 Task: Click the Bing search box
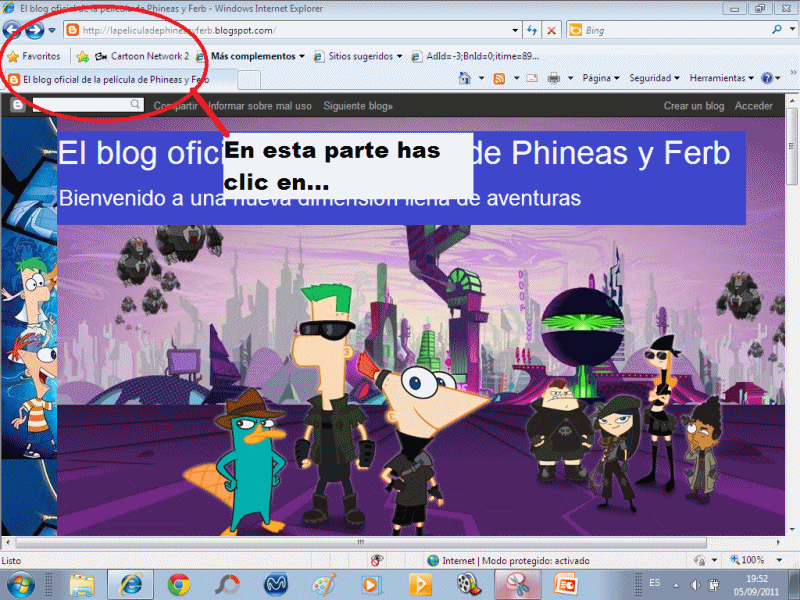click(x=668, y=31)
